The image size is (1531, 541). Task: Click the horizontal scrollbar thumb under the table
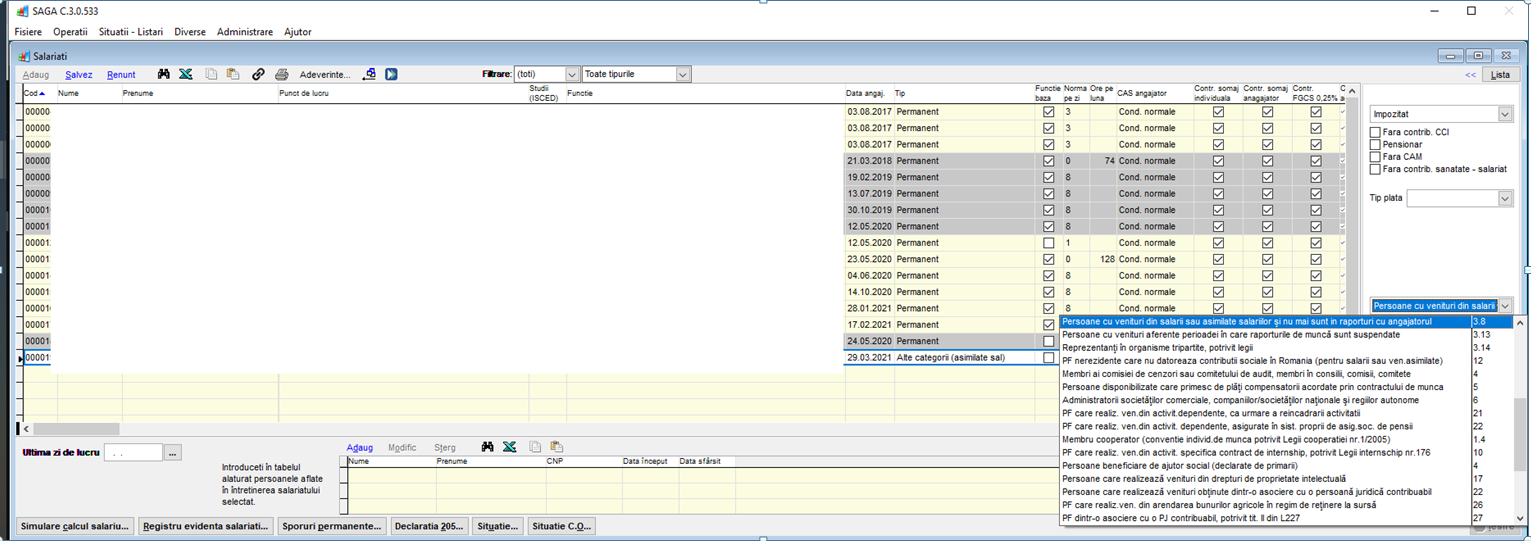coord(75,429)
